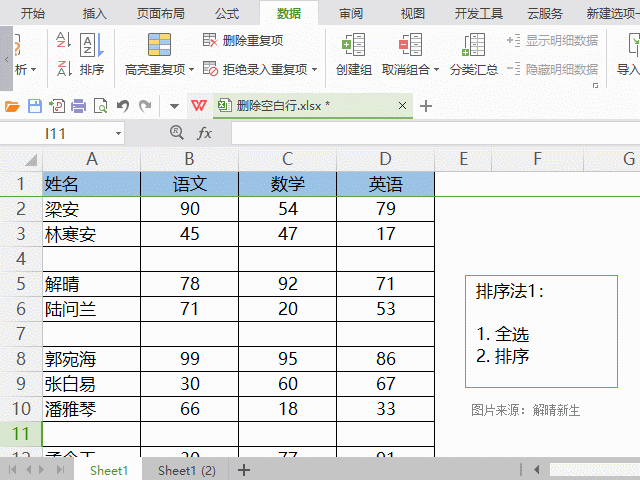Click the name box showing I11

coord(56,133)
